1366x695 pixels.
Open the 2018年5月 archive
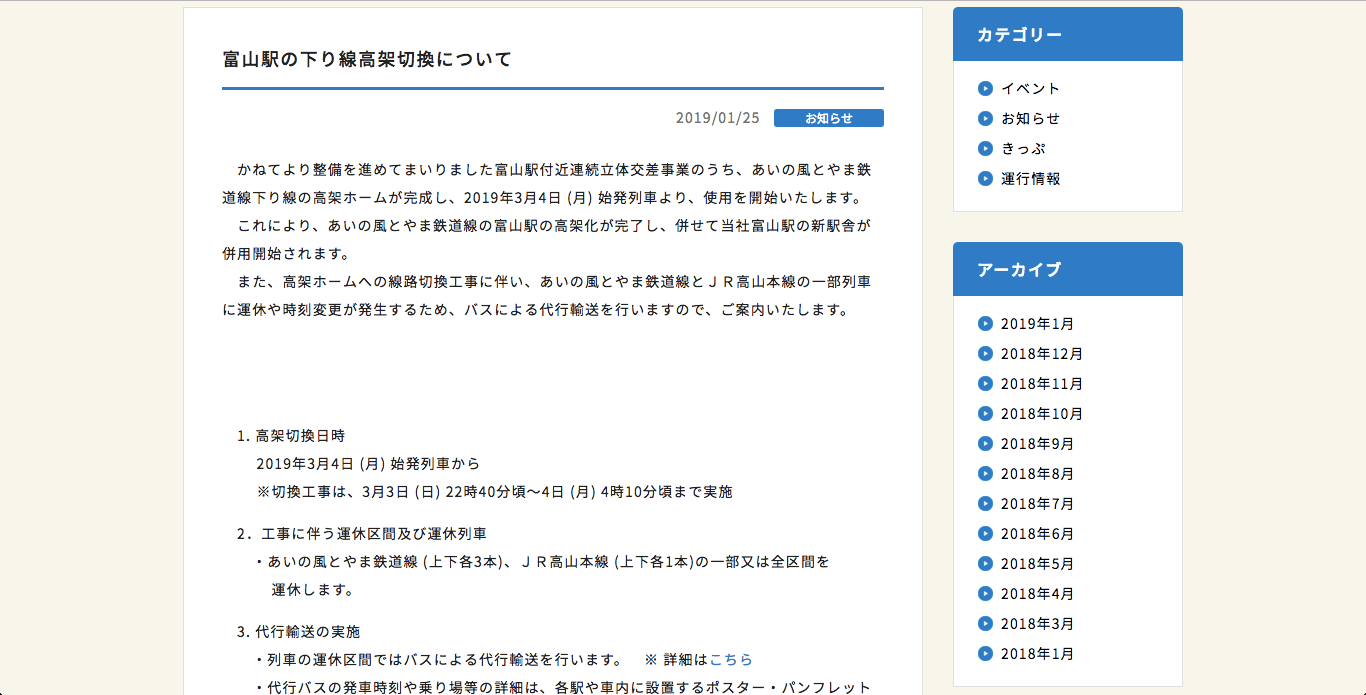coord(1037,563)
